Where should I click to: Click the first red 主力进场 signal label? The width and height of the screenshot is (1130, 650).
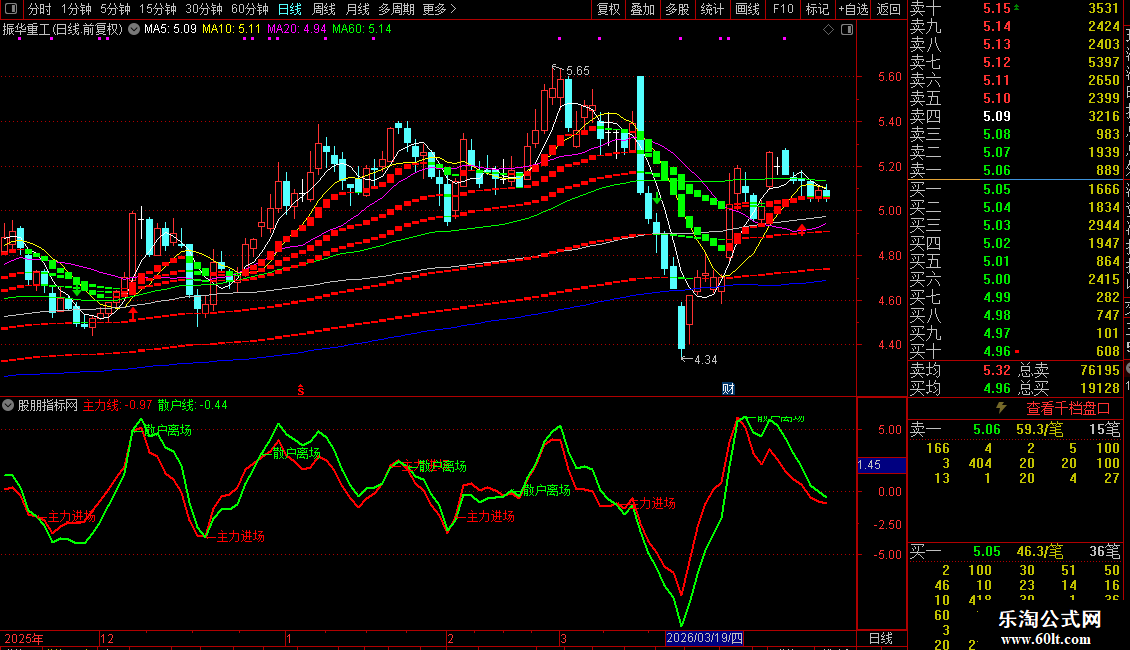pos(71,517)
